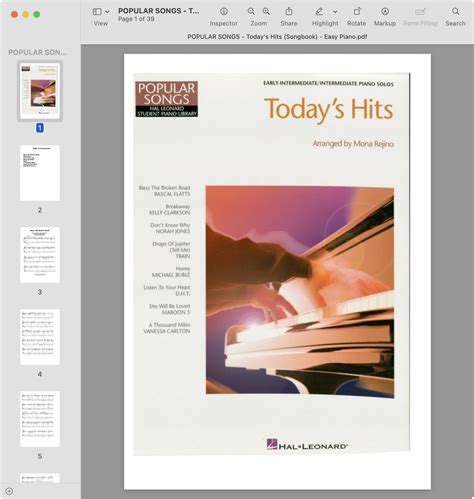The width and height of the screenshot is (474, 499).
Task: Zoom in with the plus magnifier
Action: tap(266, 11)
